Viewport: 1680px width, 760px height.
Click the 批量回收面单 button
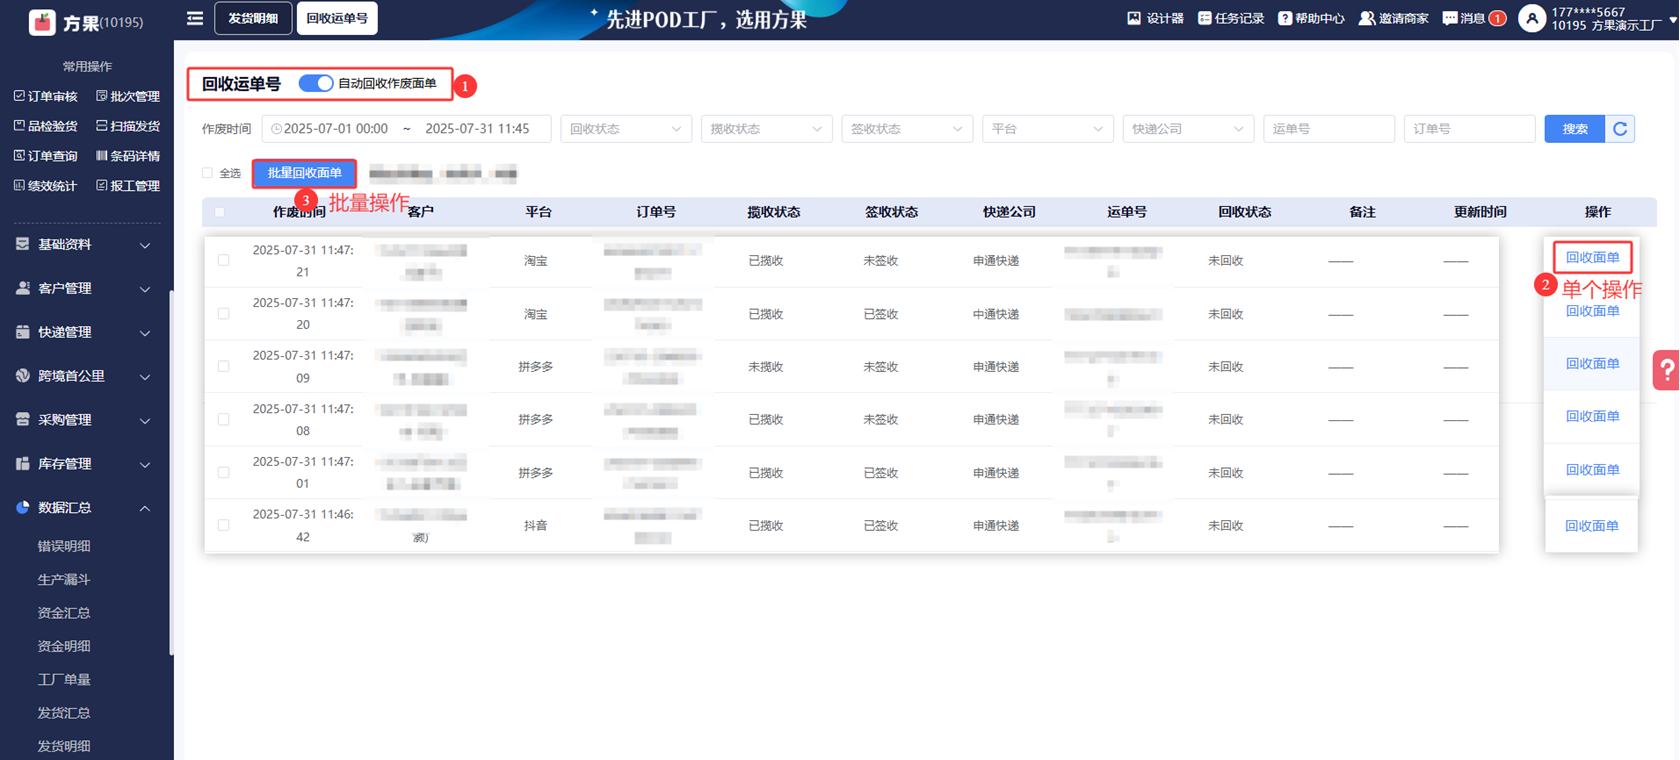click(304, 173)
